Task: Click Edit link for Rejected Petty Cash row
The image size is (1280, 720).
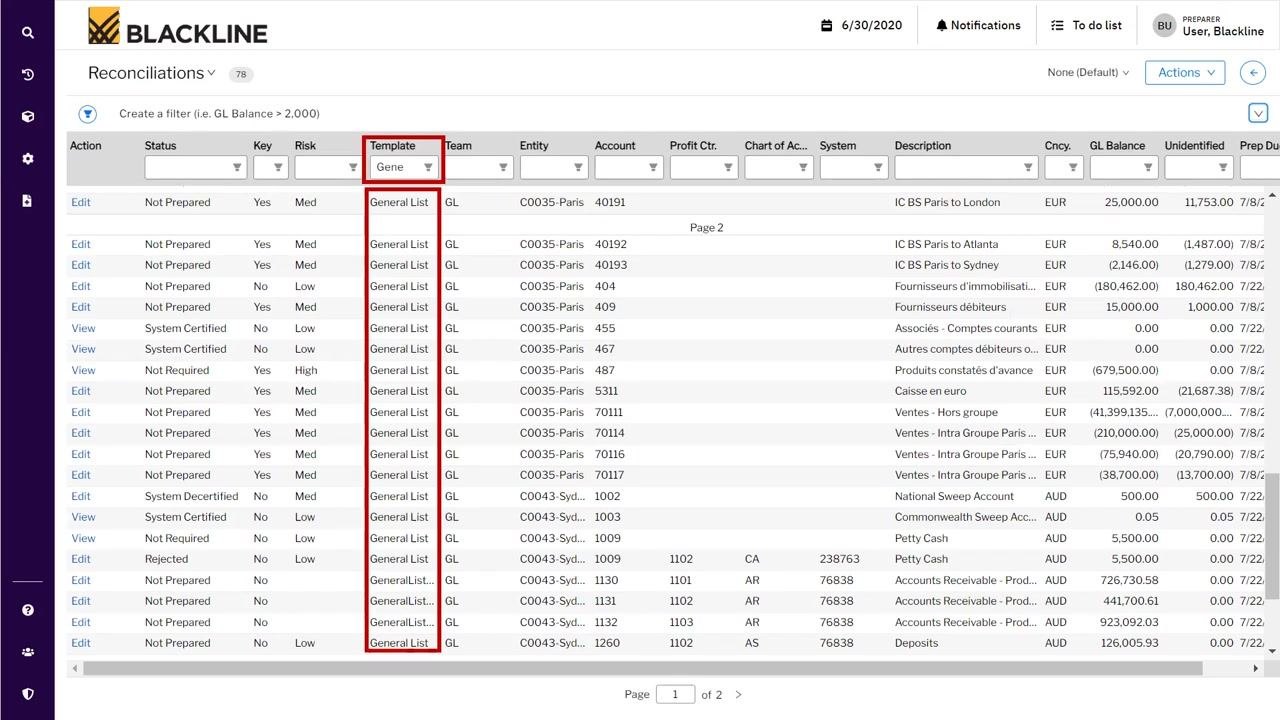Action: coord(81,559)
